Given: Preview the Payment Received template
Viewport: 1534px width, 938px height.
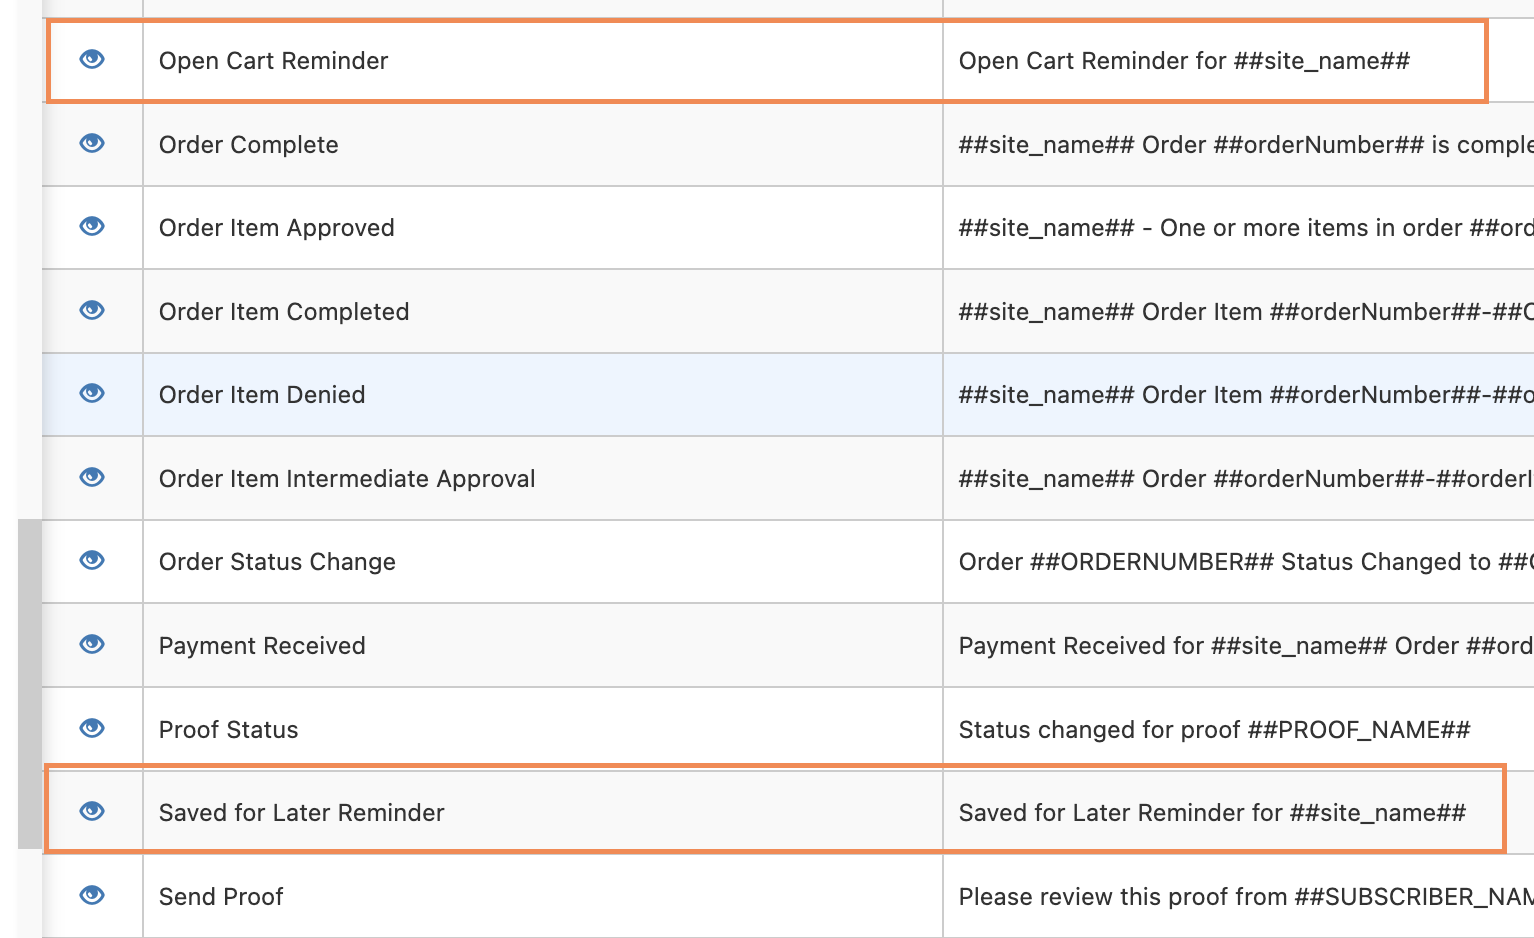Looking at the screenshot, I should click(92, 644).
